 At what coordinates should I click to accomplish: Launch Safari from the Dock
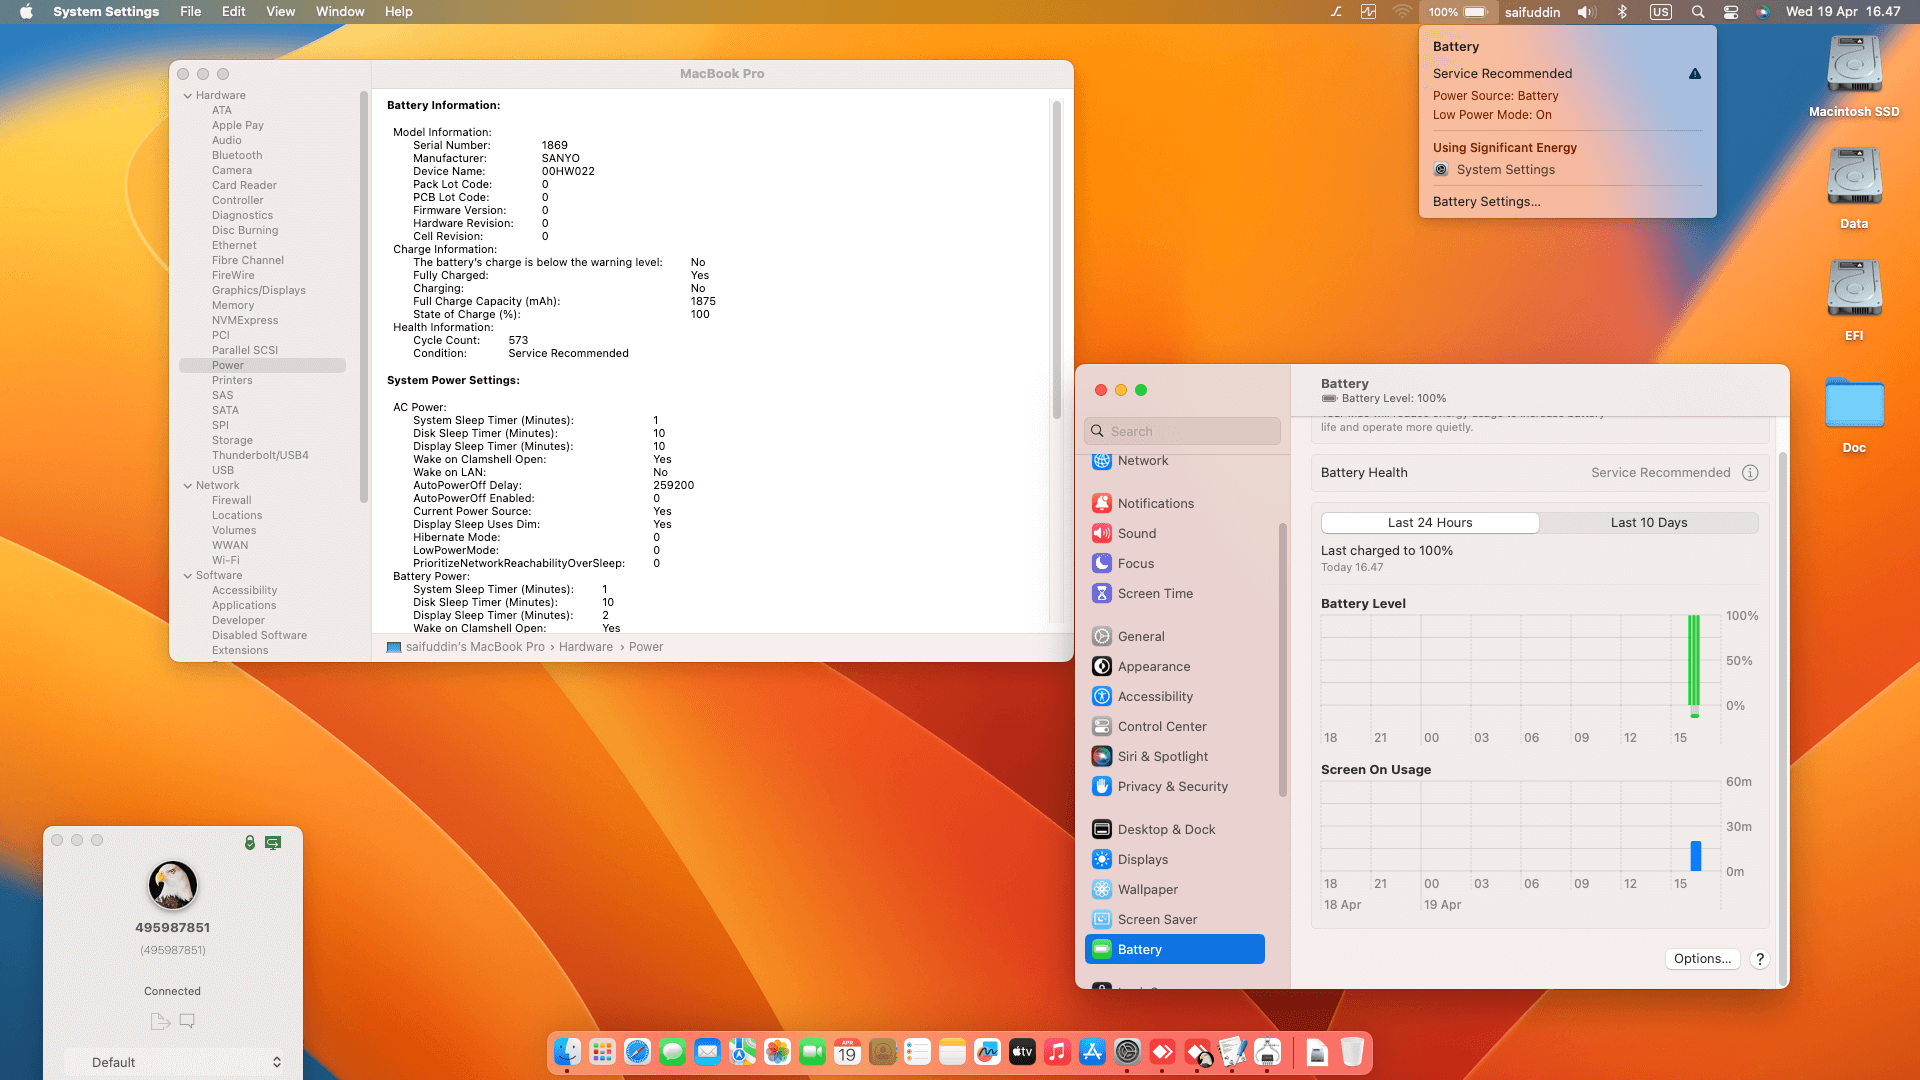coord(637,1052)
